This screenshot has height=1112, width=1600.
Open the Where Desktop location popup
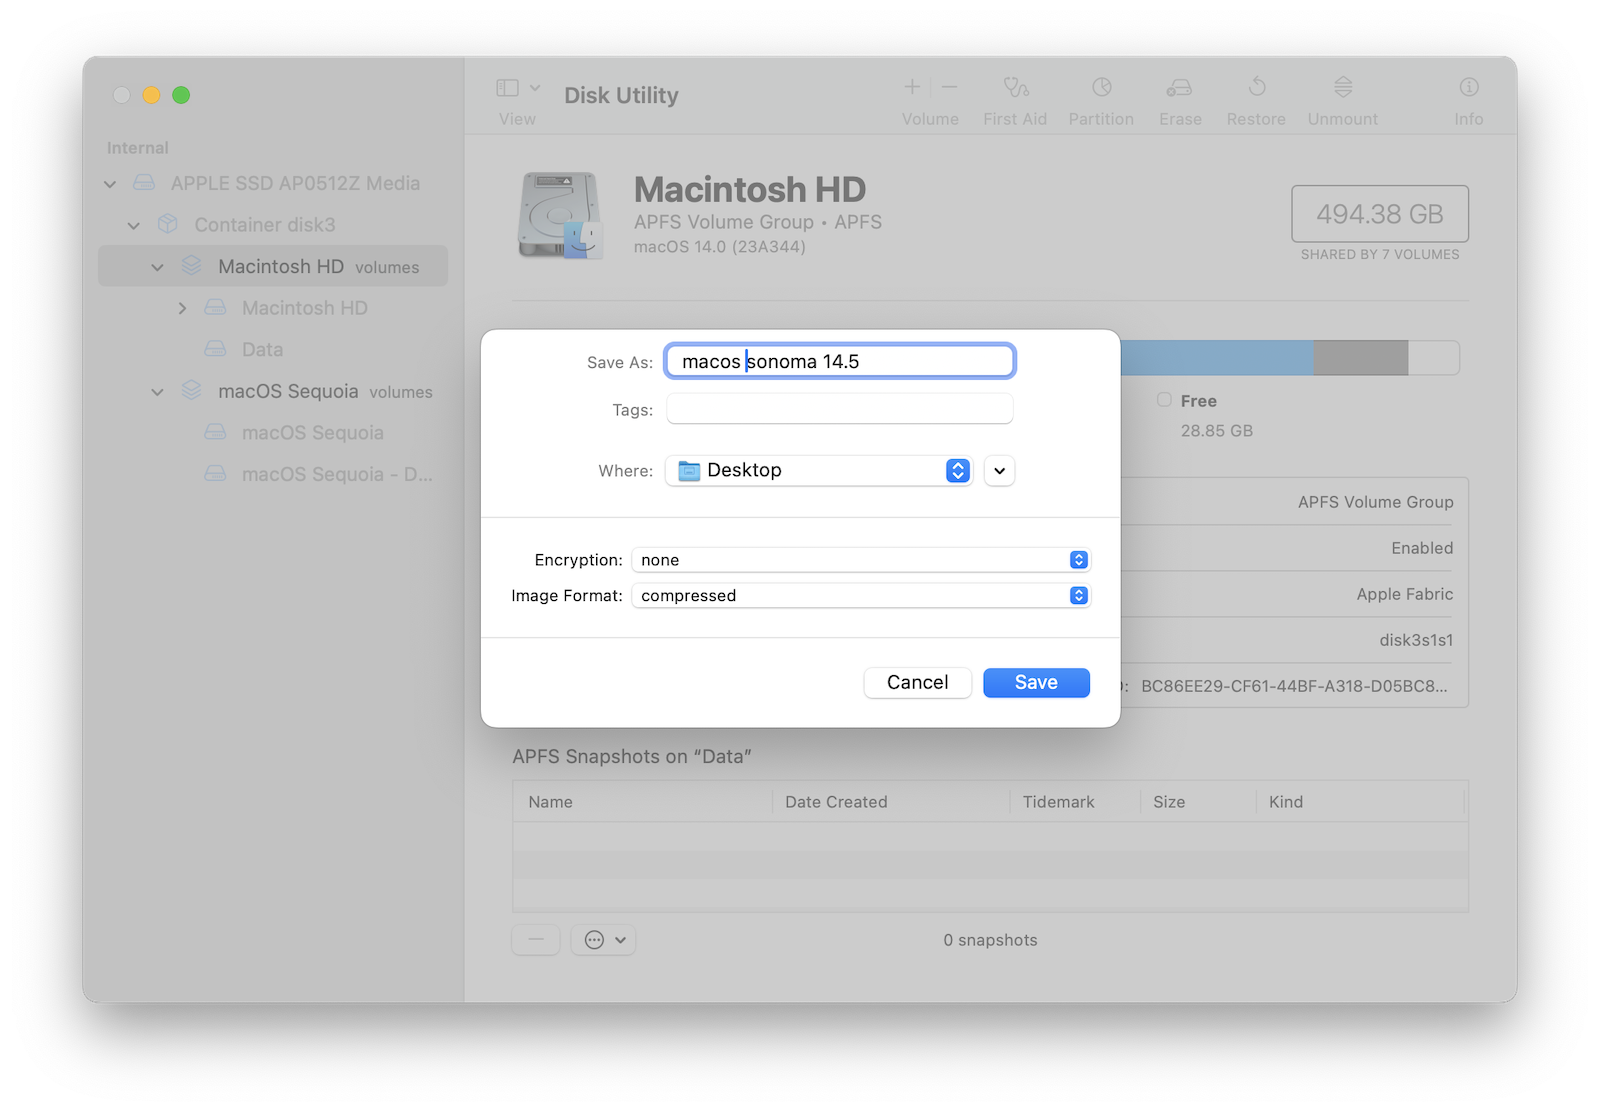(819, 470)
